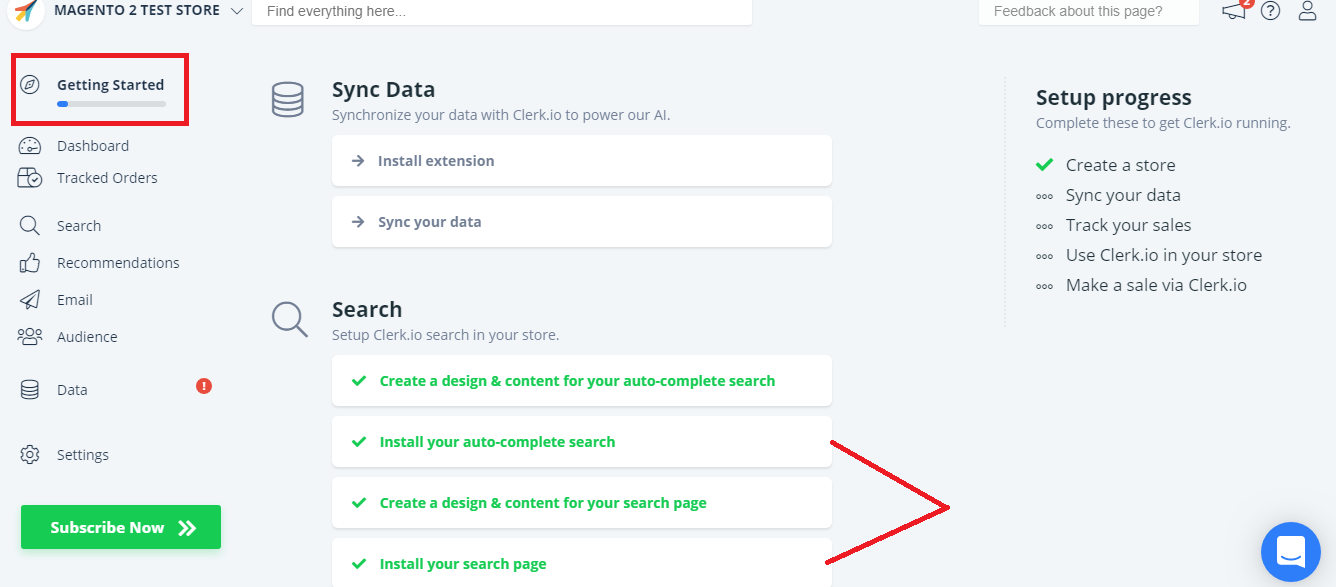Select the Email paper plane icon
The height and width of the screenshot is (587, 1336).
point(30,300)
